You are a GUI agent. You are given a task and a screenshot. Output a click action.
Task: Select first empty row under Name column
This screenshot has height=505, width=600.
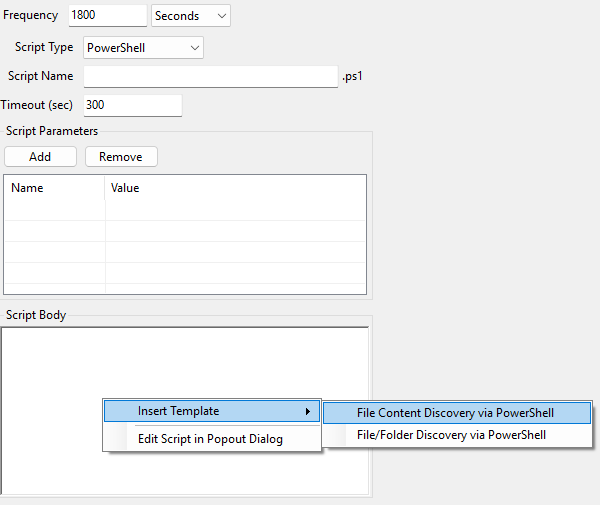(55, 211)
